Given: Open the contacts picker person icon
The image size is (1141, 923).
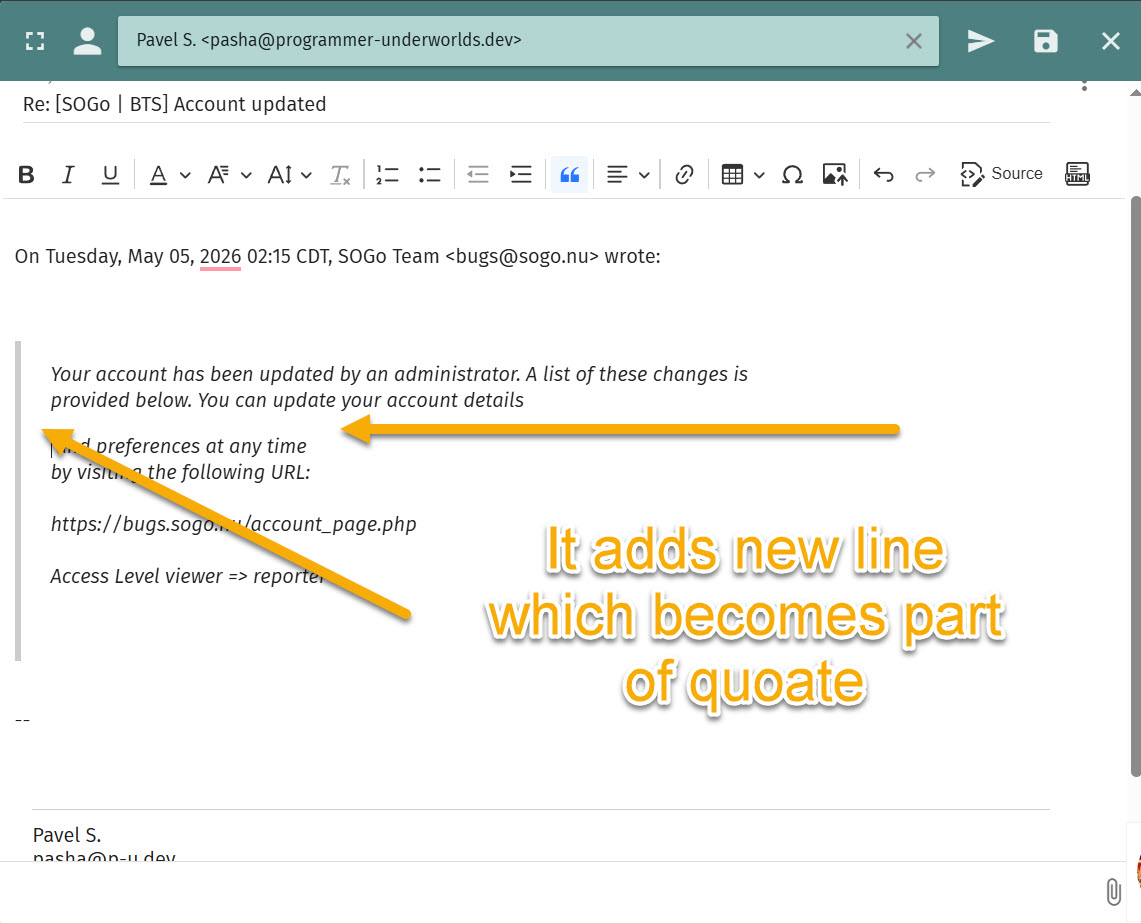Looking at the screenshot, I should pos(87,41).
